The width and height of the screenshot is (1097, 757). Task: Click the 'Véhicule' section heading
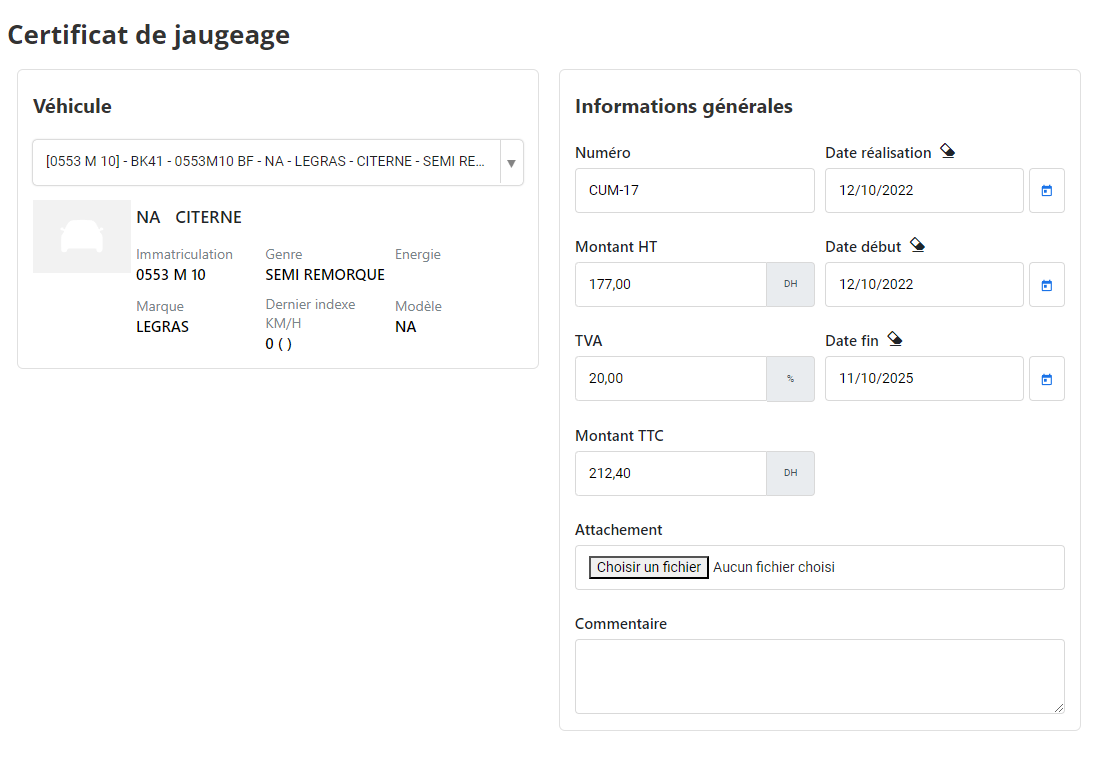point(72,106)
